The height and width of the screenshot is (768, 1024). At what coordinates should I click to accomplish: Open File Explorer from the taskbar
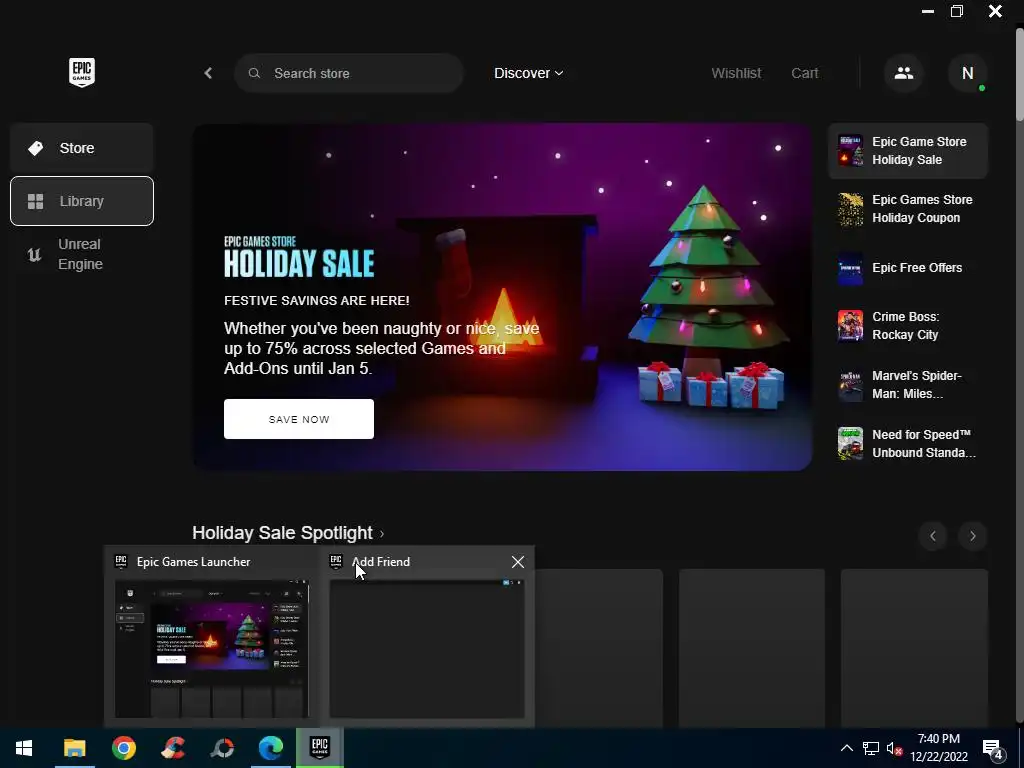pyautogui.click(x=74, y=748)
